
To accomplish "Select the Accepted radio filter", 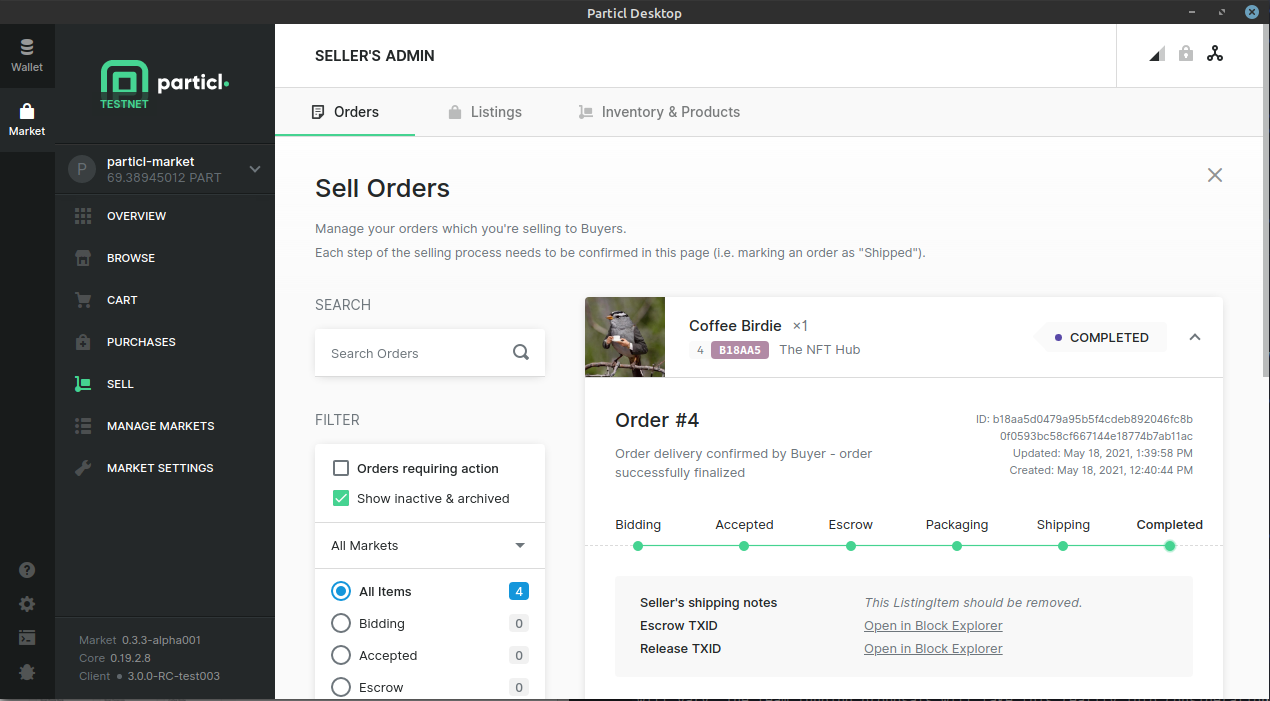I will tap(341, 655).
